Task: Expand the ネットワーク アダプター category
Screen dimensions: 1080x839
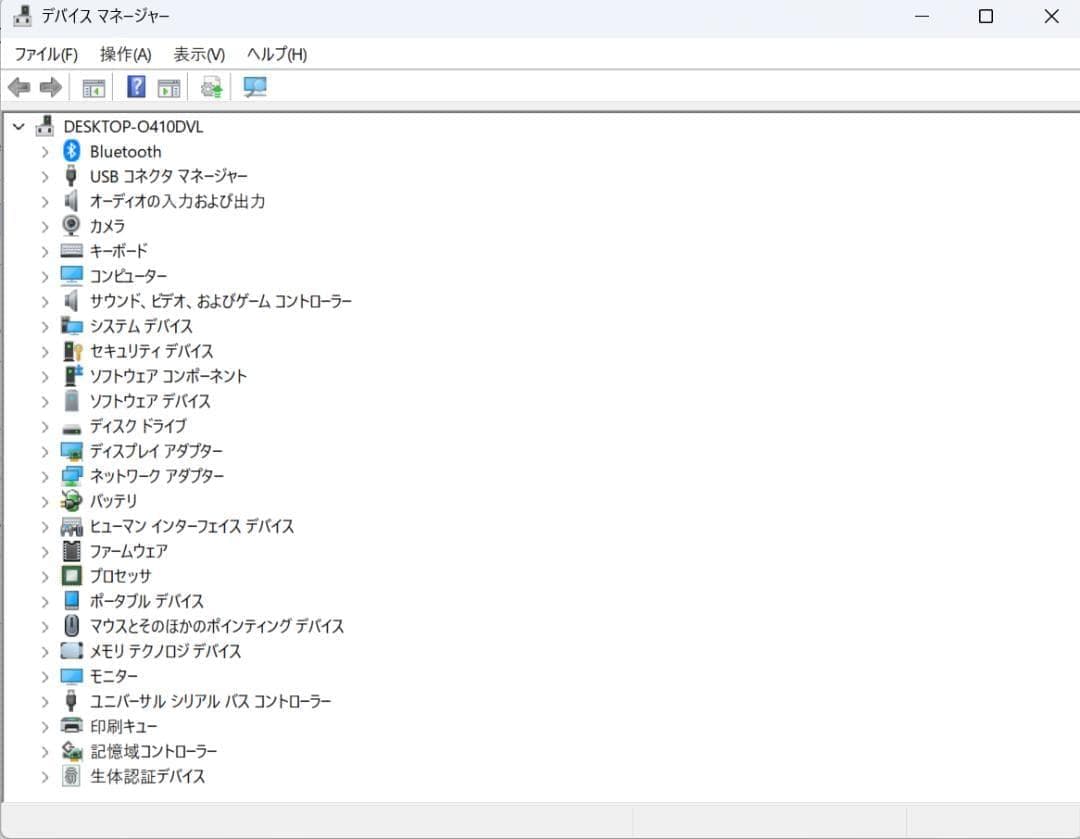Action: point(44,476)
